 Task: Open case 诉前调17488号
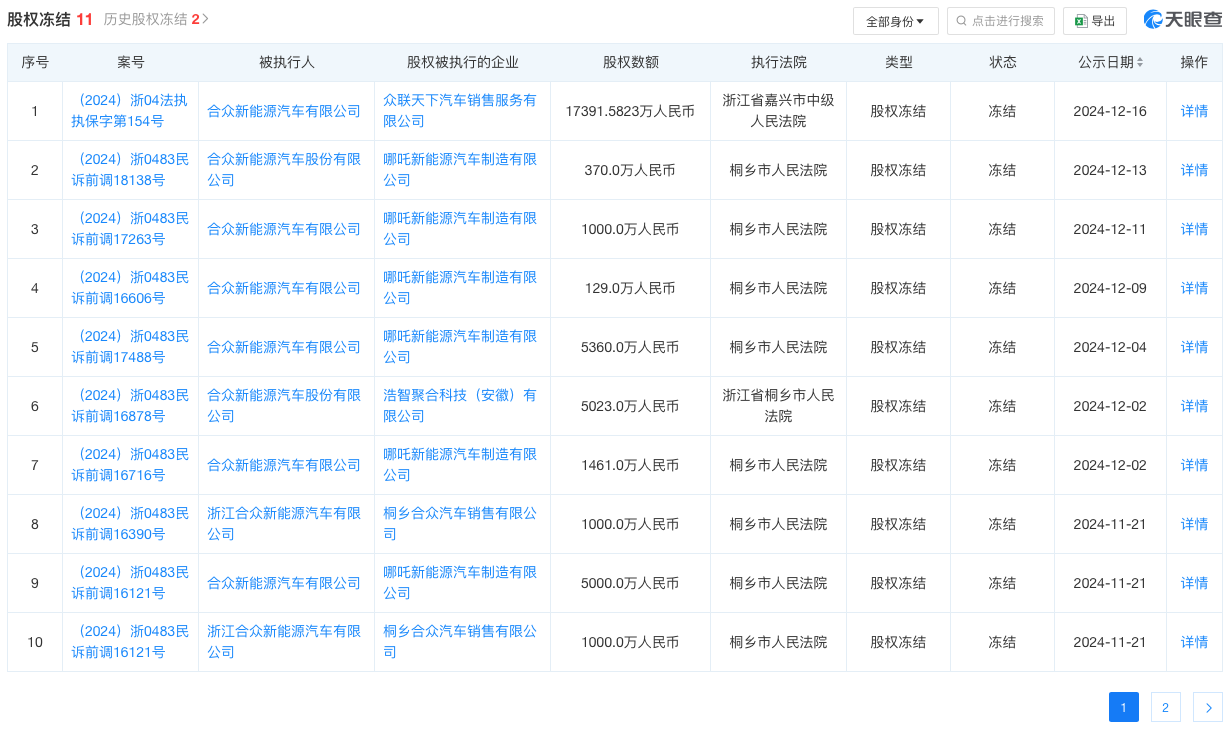130,347
